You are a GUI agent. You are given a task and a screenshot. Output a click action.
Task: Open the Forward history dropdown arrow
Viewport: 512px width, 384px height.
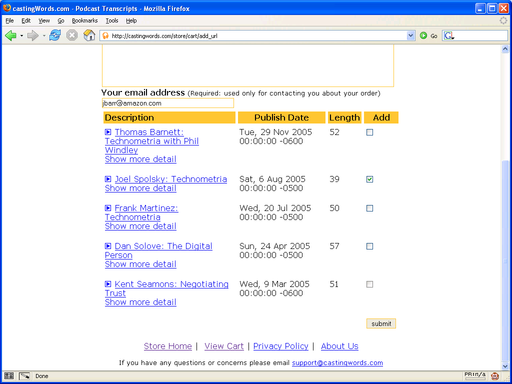click(44, 36)
